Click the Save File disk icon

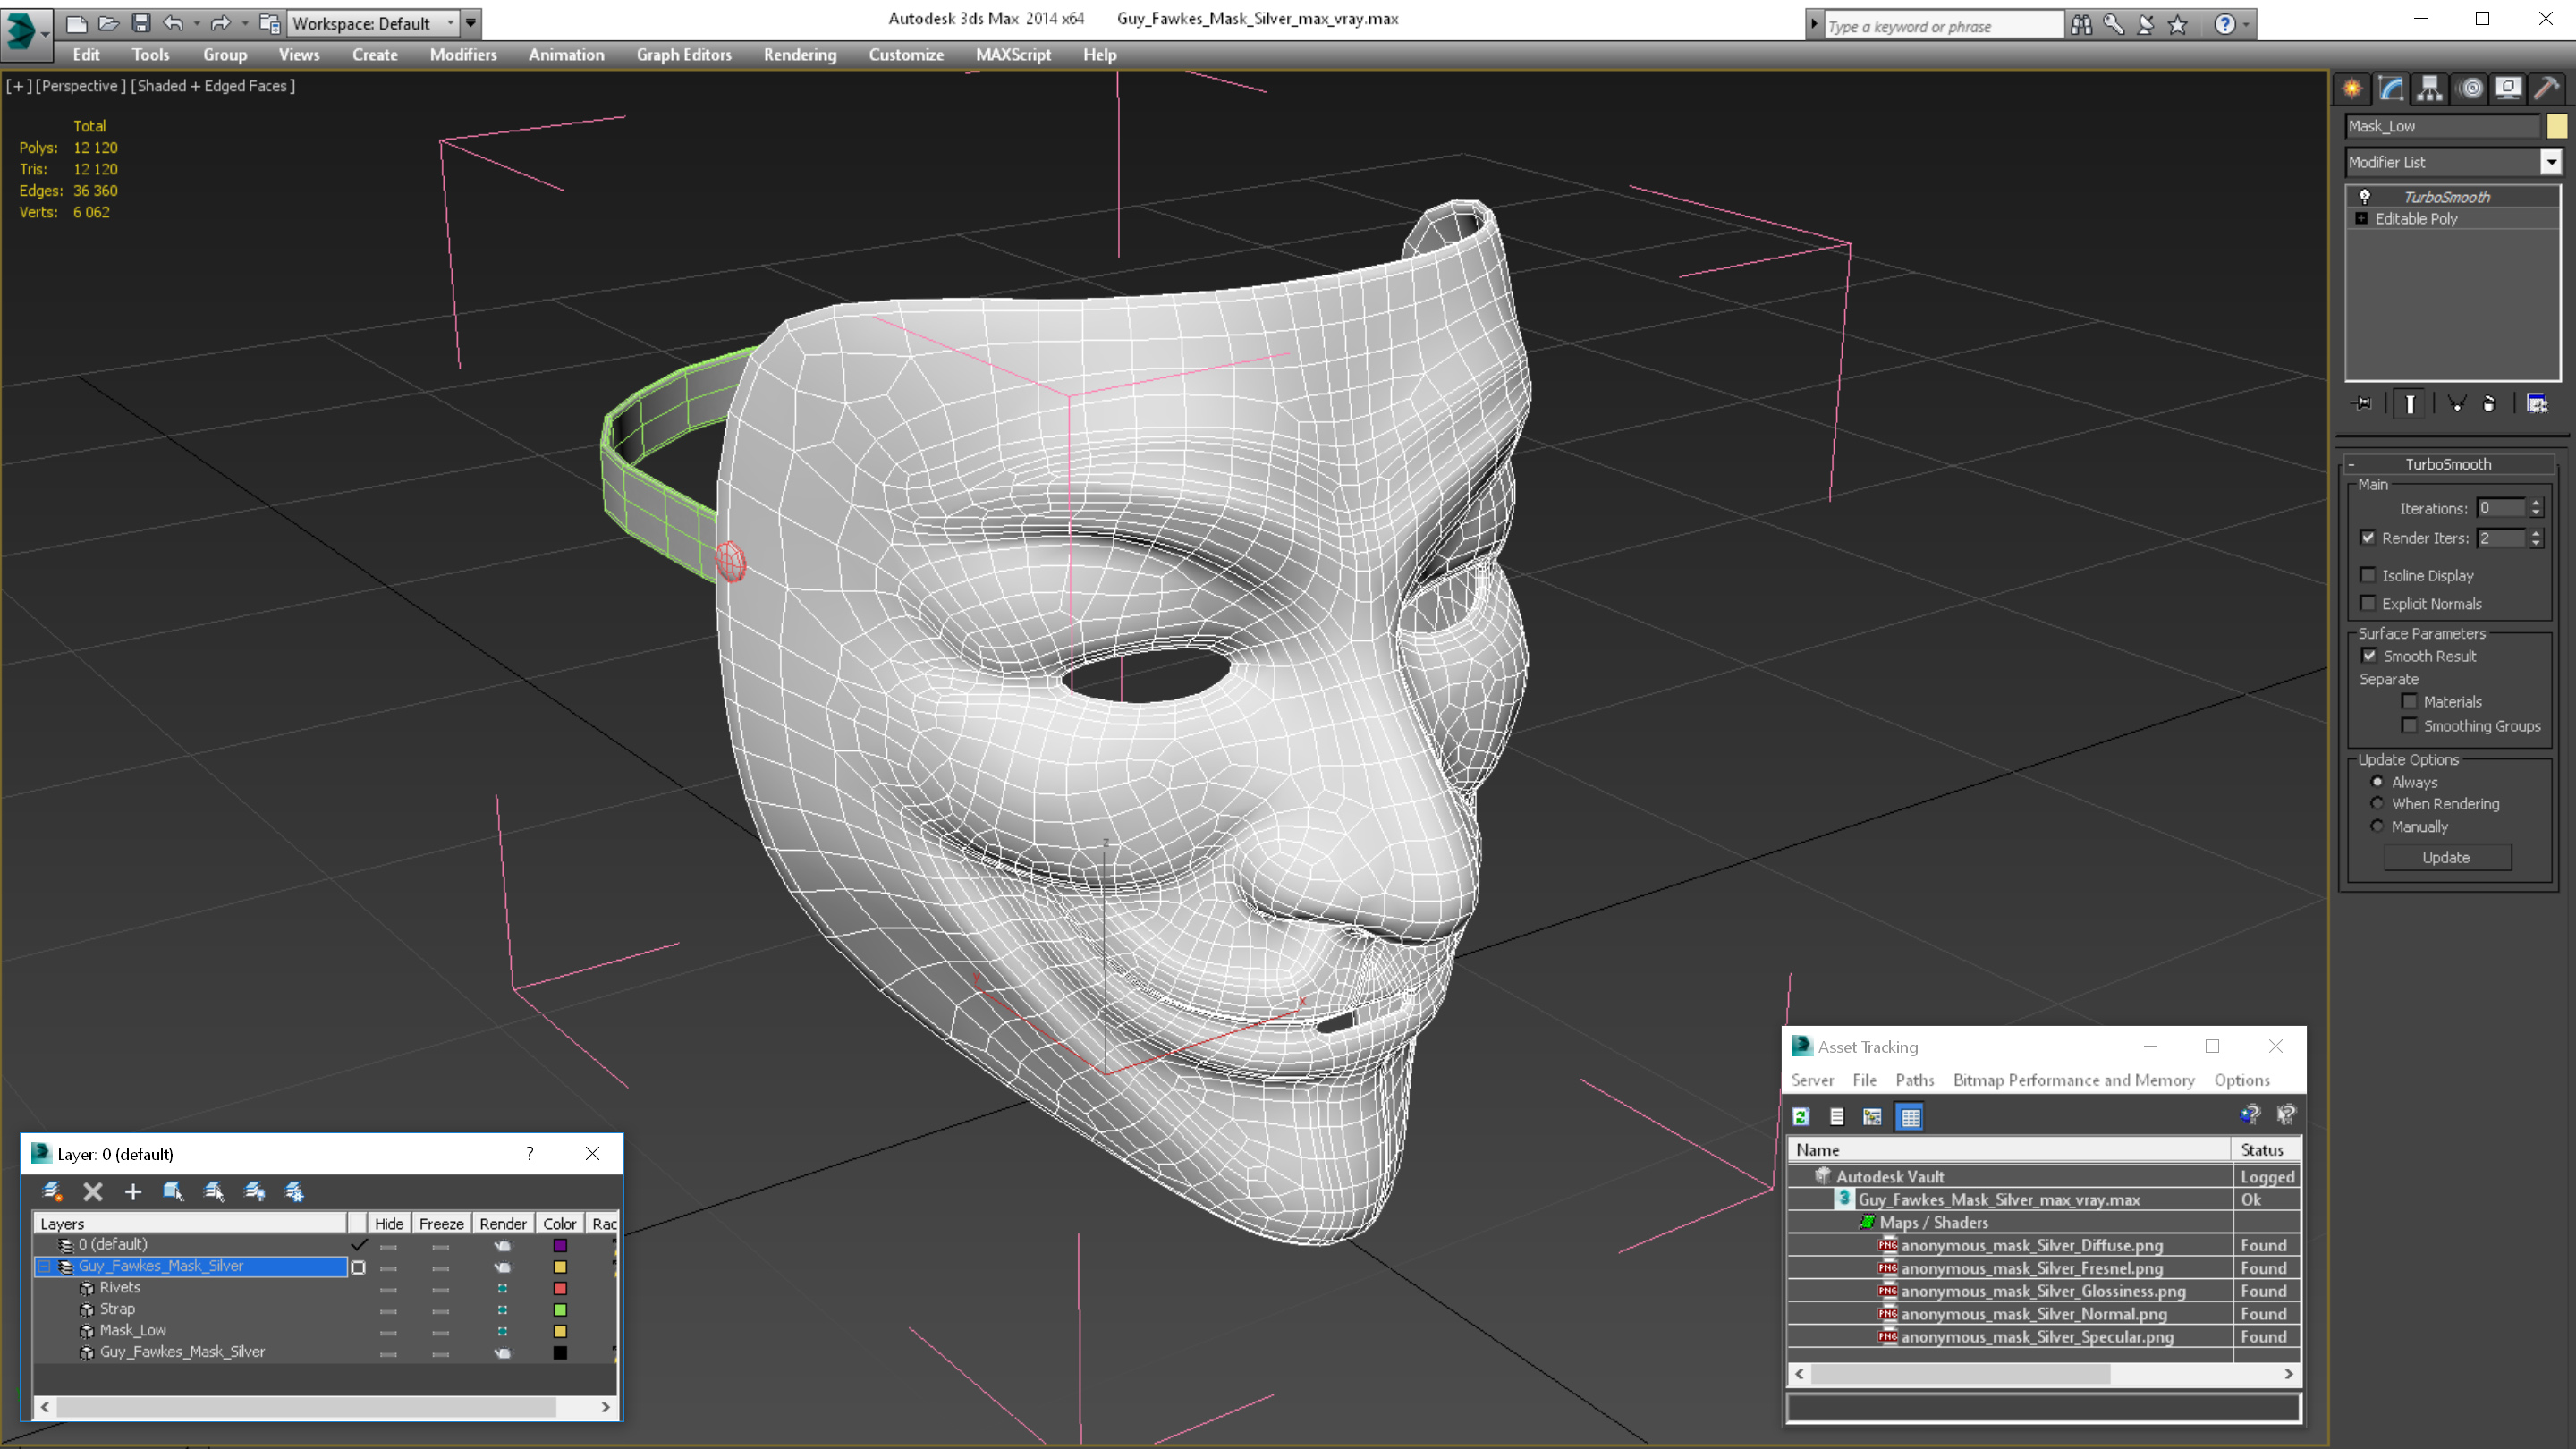click(x=141, y=22)
